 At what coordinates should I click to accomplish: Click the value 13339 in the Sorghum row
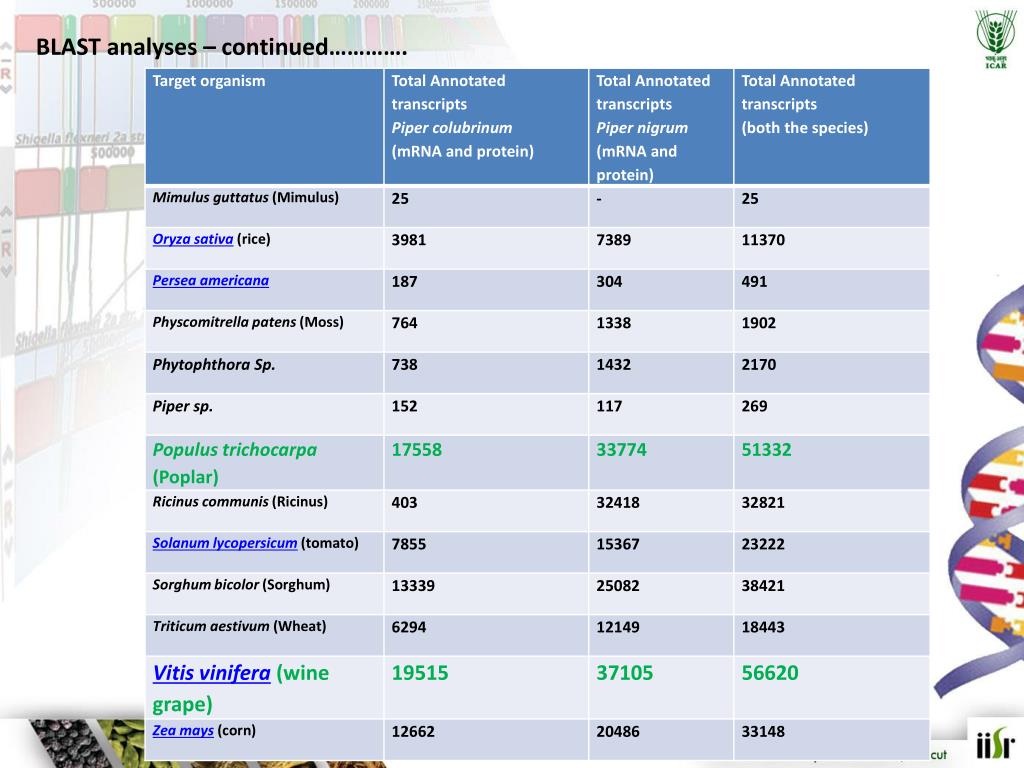pos(413,586)
